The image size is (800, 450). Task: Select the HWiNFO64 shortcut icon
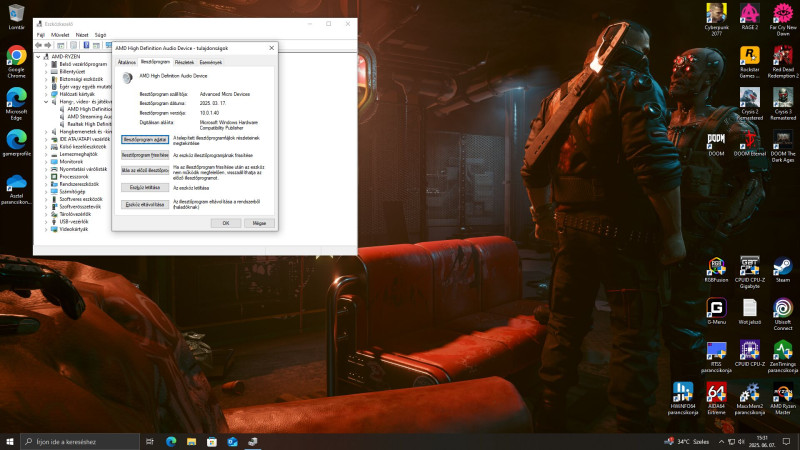coord(683,398)
